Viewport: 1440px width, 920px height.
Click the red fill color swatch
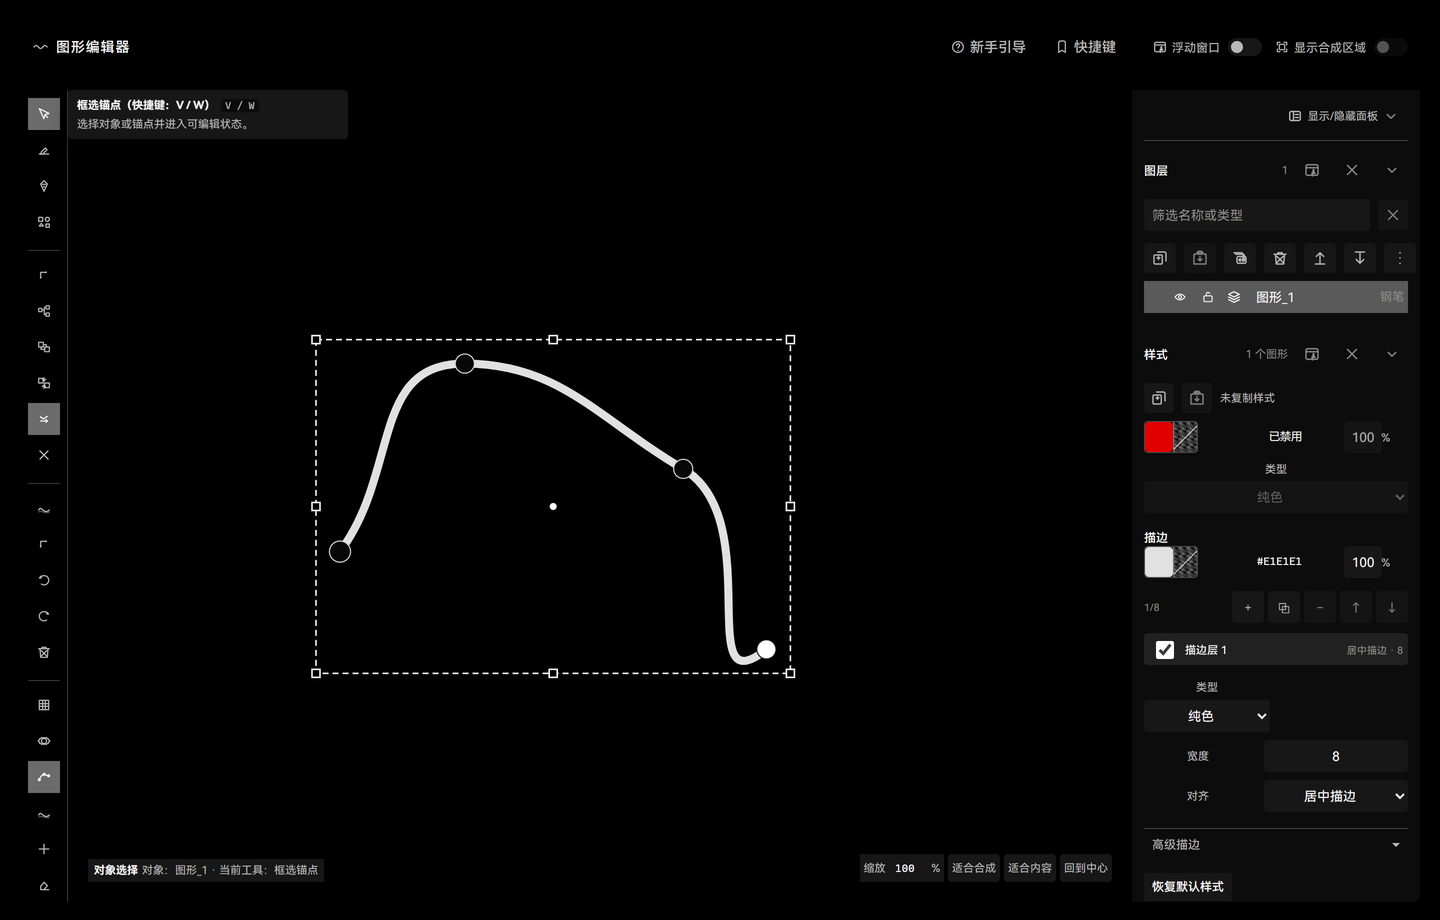click(1158, 437)
